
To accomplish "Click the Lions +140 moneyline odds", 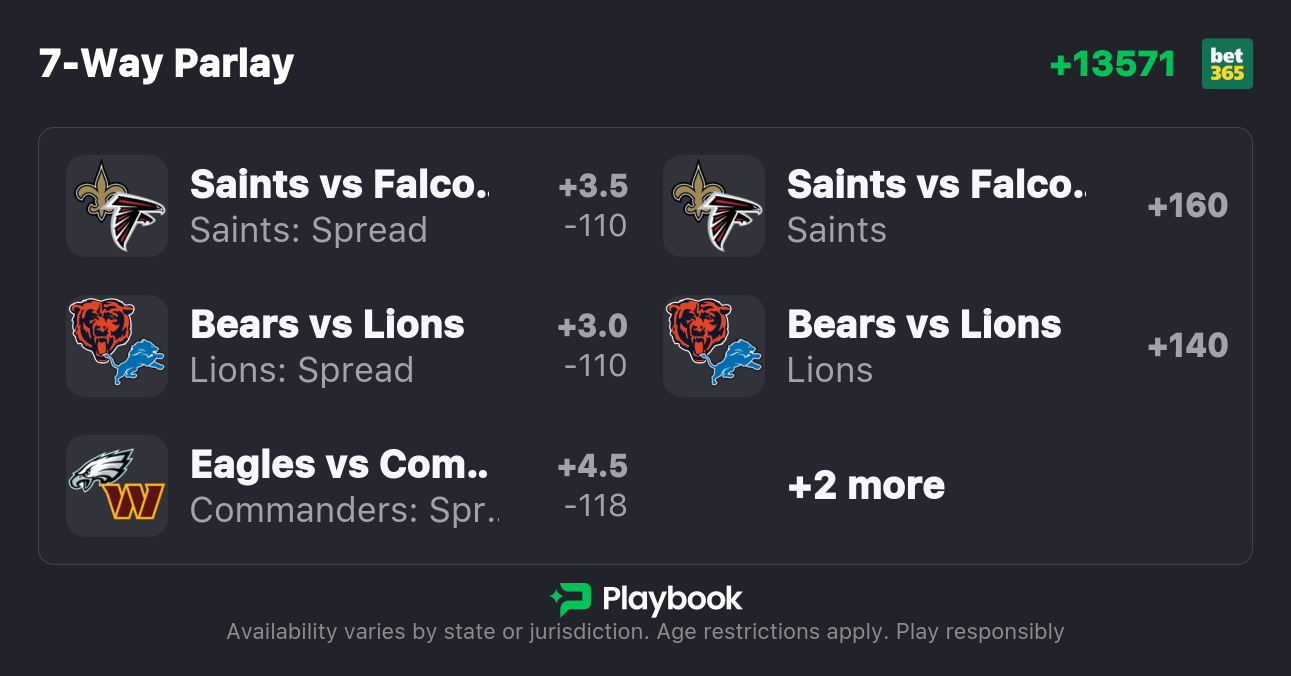I will (x=1187, y=346).
